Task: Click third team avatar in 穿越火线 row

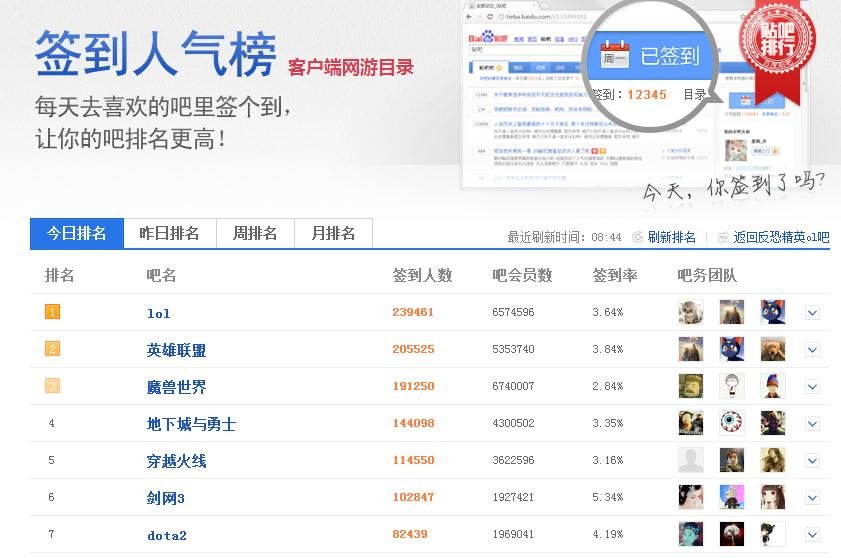Action: (773, 460)
